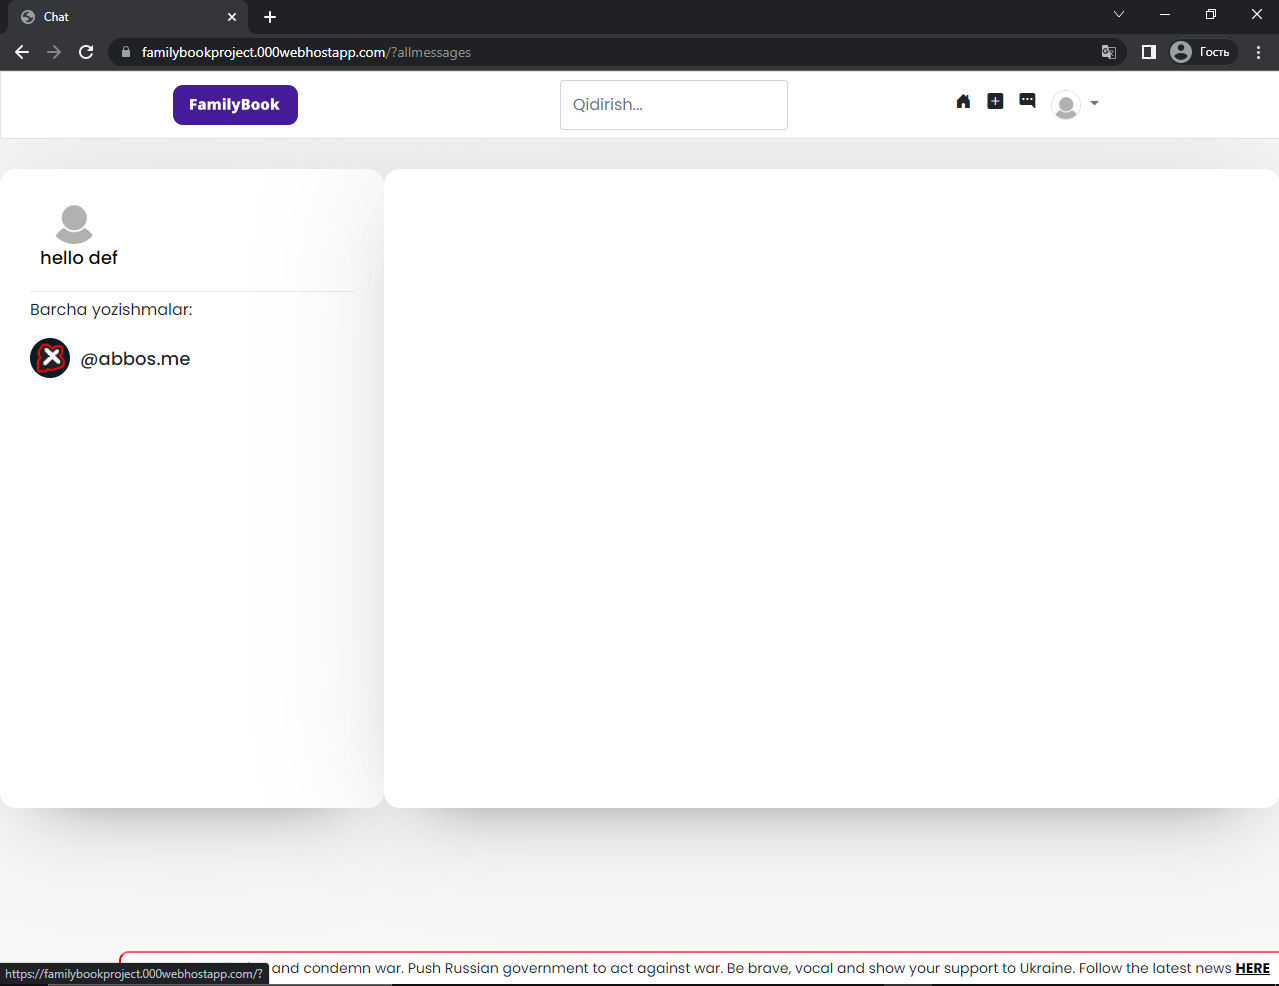Close the Chat browser tab
The height and width of the screenshot is (986, 1279).
(x=232, y=17)
